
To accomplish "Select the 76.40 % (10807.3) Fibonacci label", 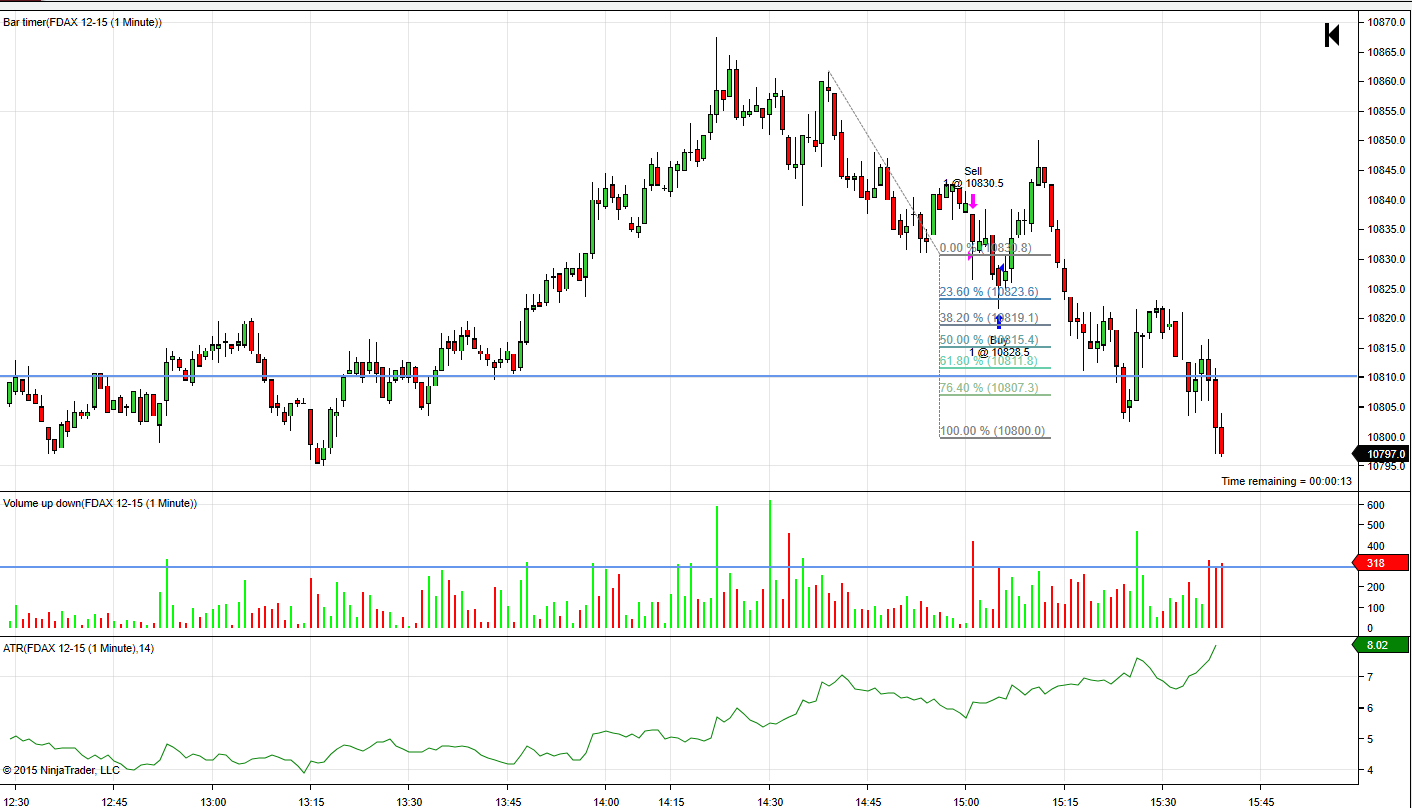I will click(x=988, y=388).
